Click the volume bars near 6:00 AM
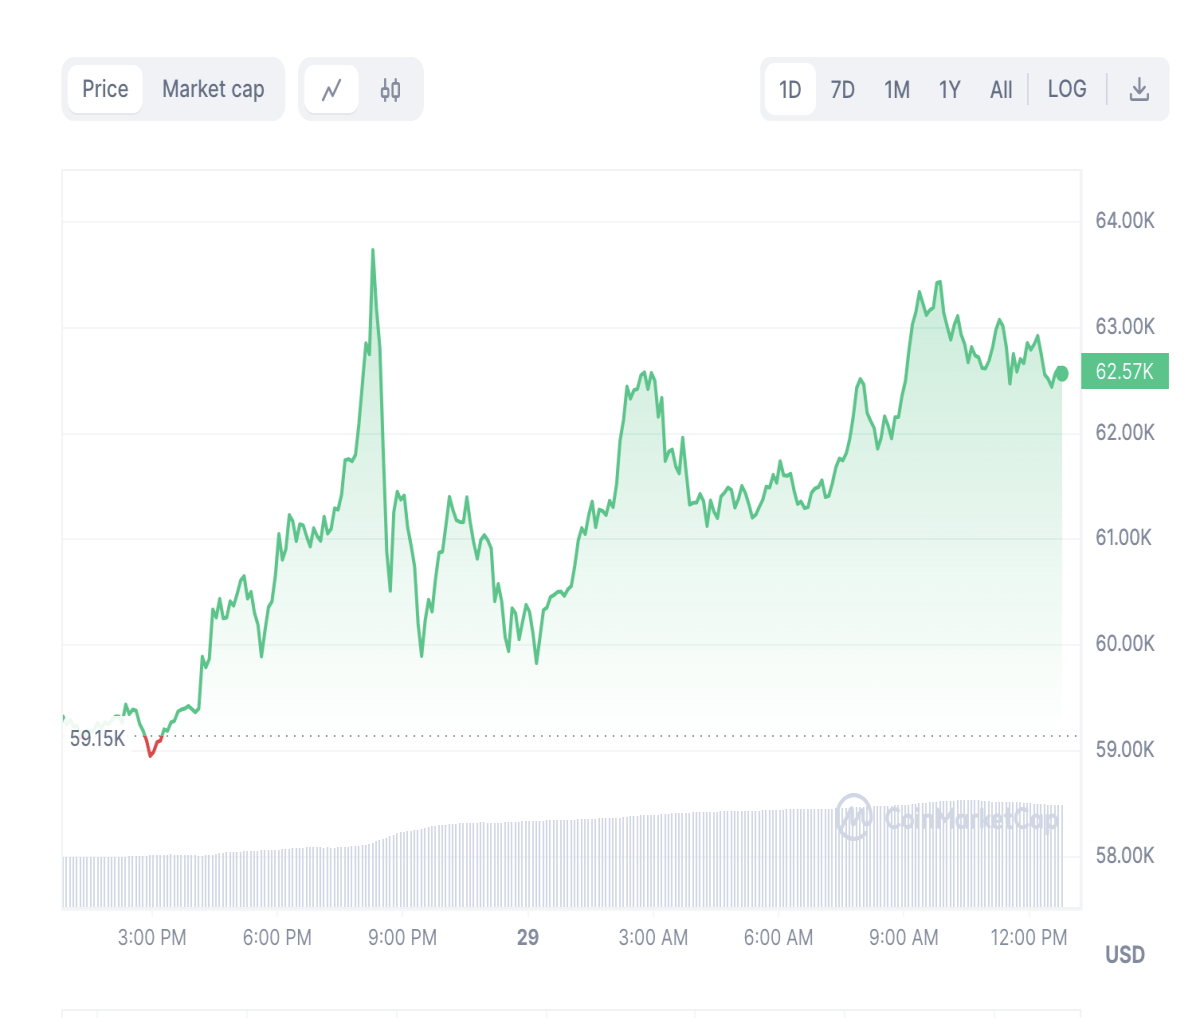Image resolution: width=1200 pixels, height=1018 pixels. click(778, 858)
